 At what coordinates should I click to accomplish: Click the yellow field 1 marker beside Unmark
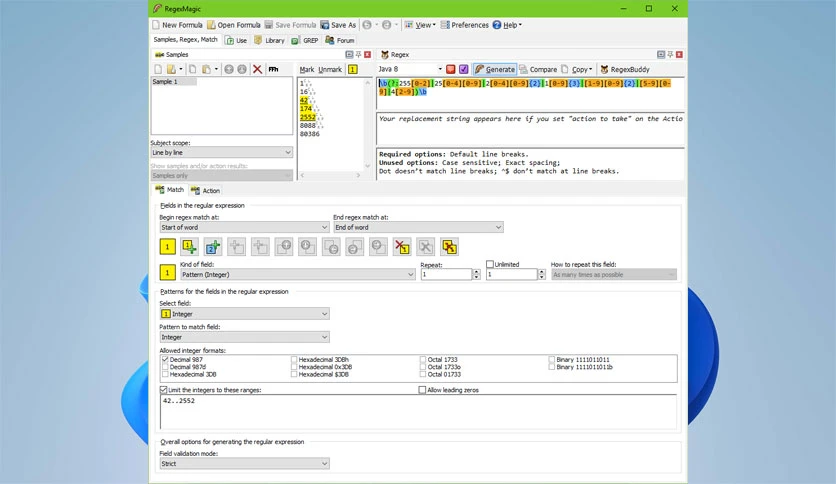pyautogui.click(x=352, y=69)
